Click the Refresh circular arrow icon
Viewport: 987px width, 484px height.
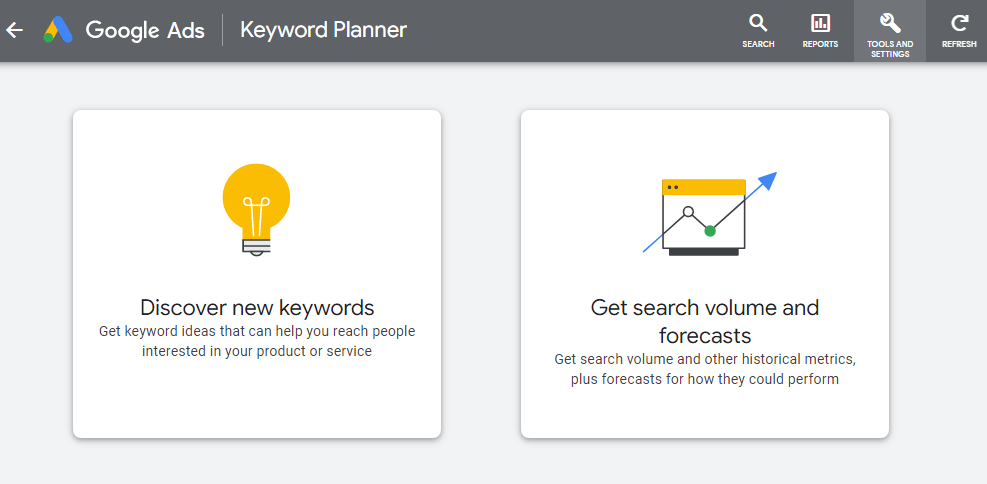click(959, 24)
